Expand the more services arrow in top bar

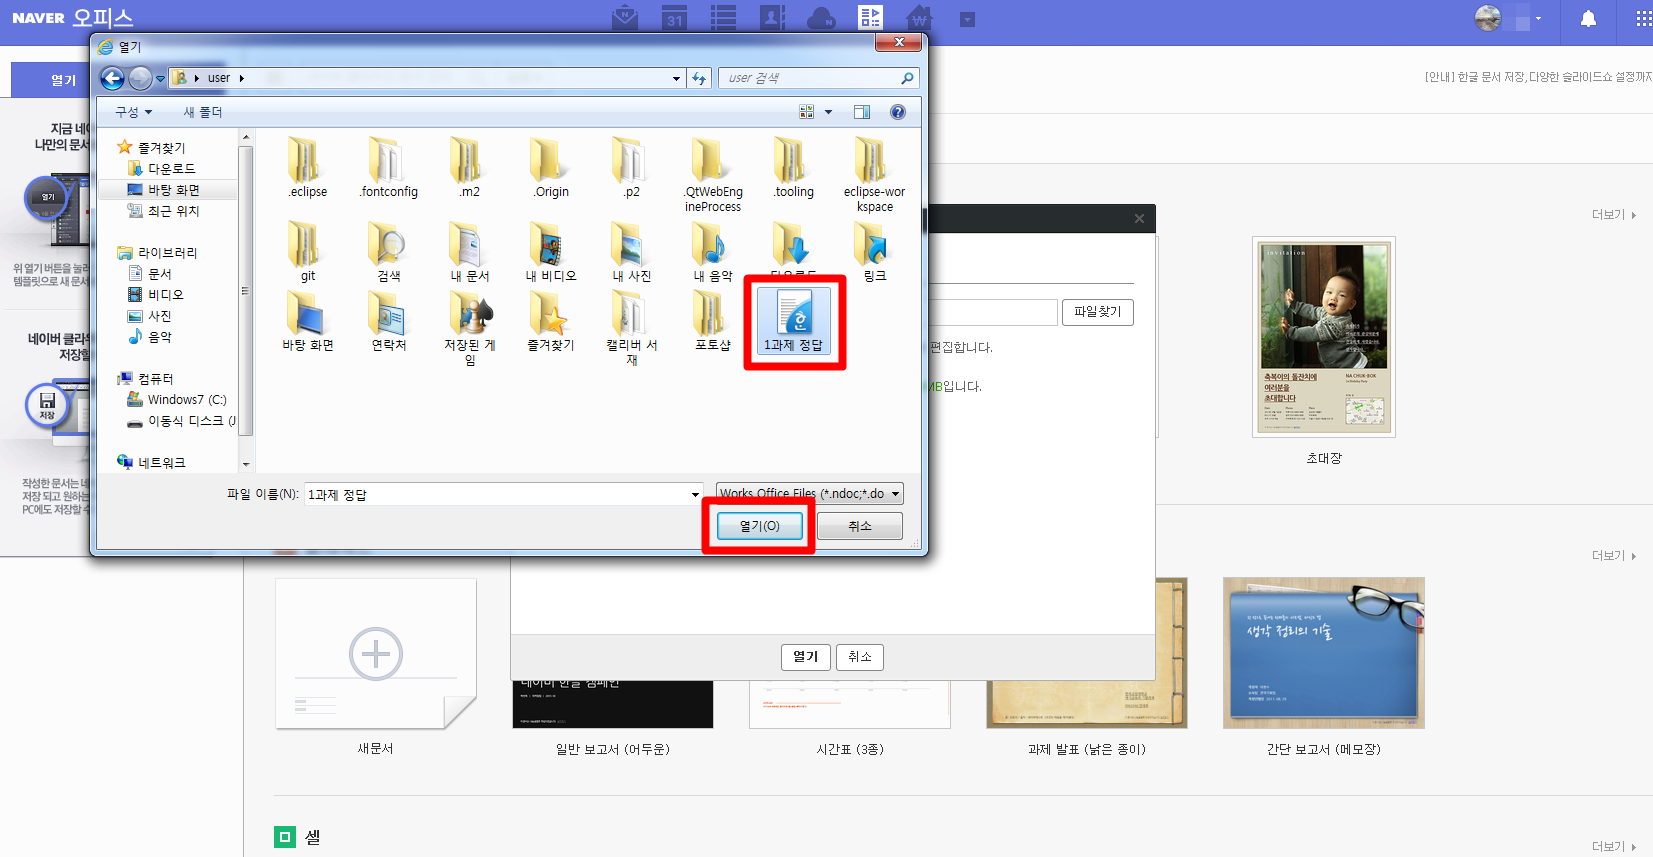tap(967, 19)
